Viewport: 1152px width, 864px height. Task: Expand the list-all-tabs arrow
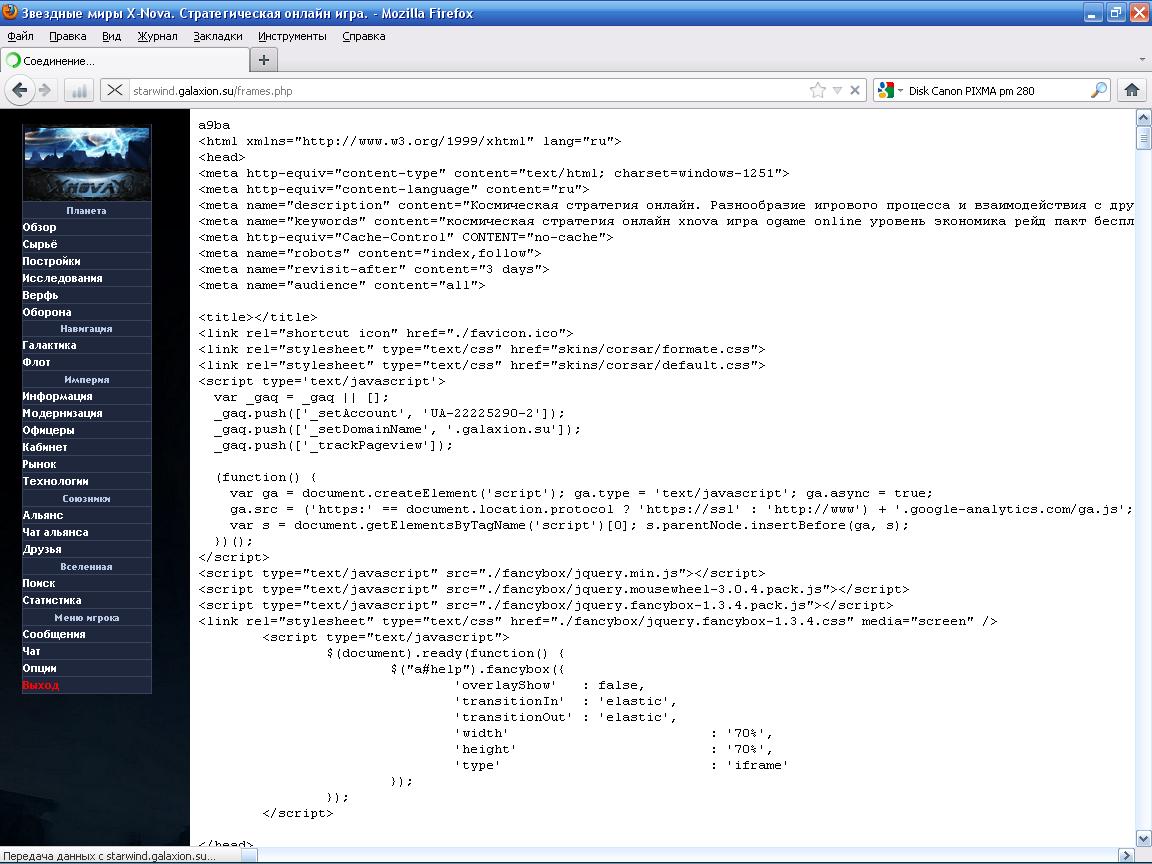(1142, 60)
